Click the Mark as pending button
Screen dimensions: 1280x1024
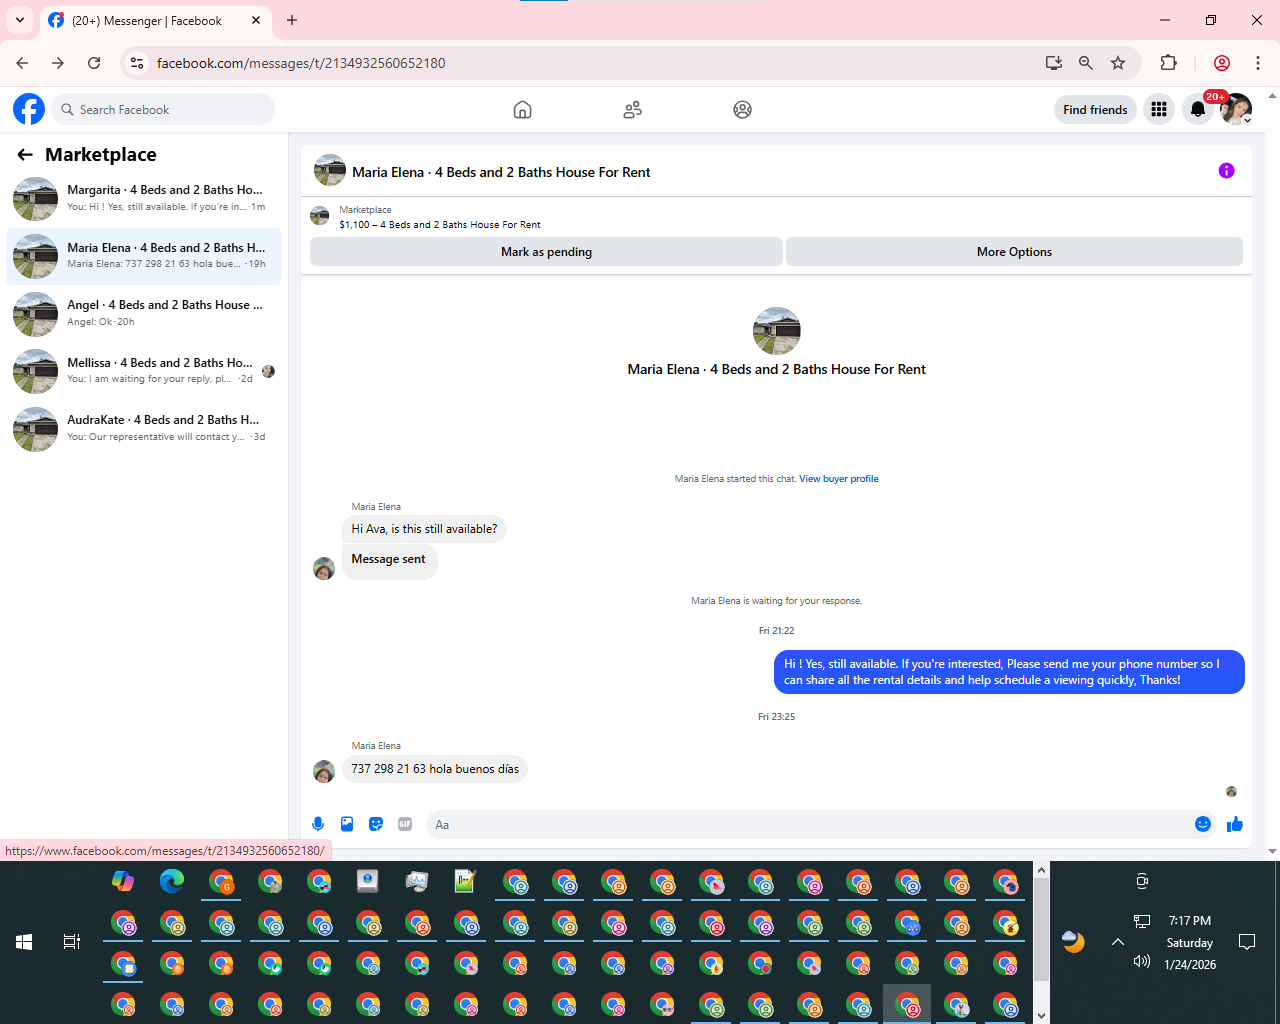(546, 252)
